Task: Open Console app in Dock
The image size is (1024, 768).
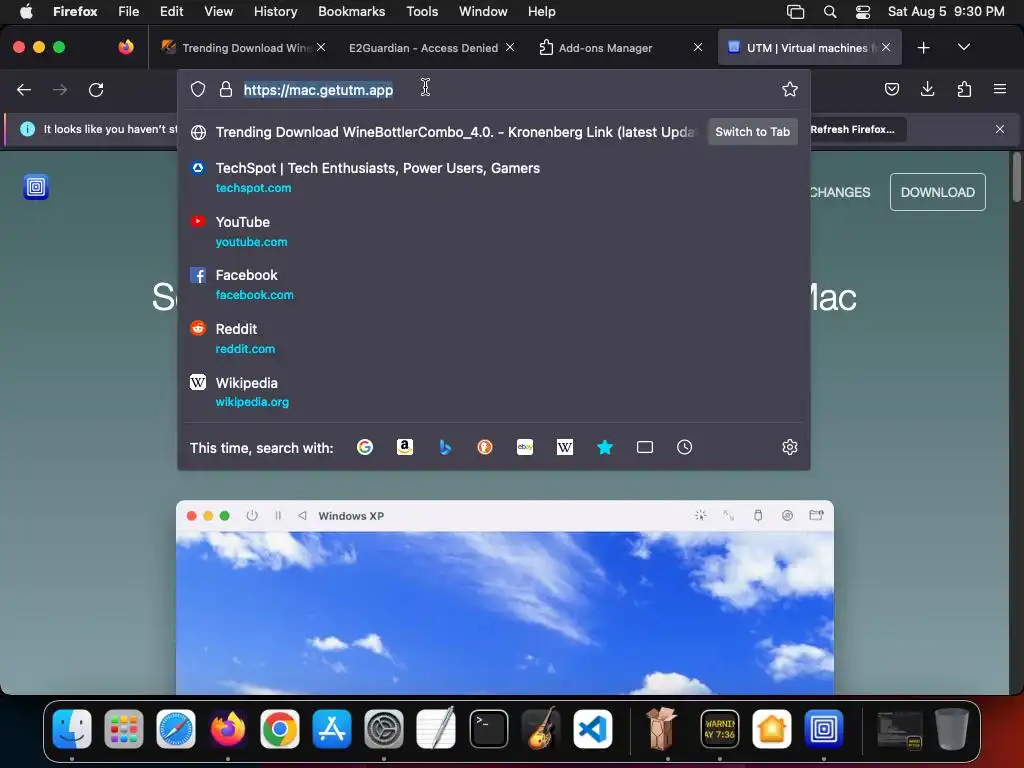Action: click(x=720, y=729)
